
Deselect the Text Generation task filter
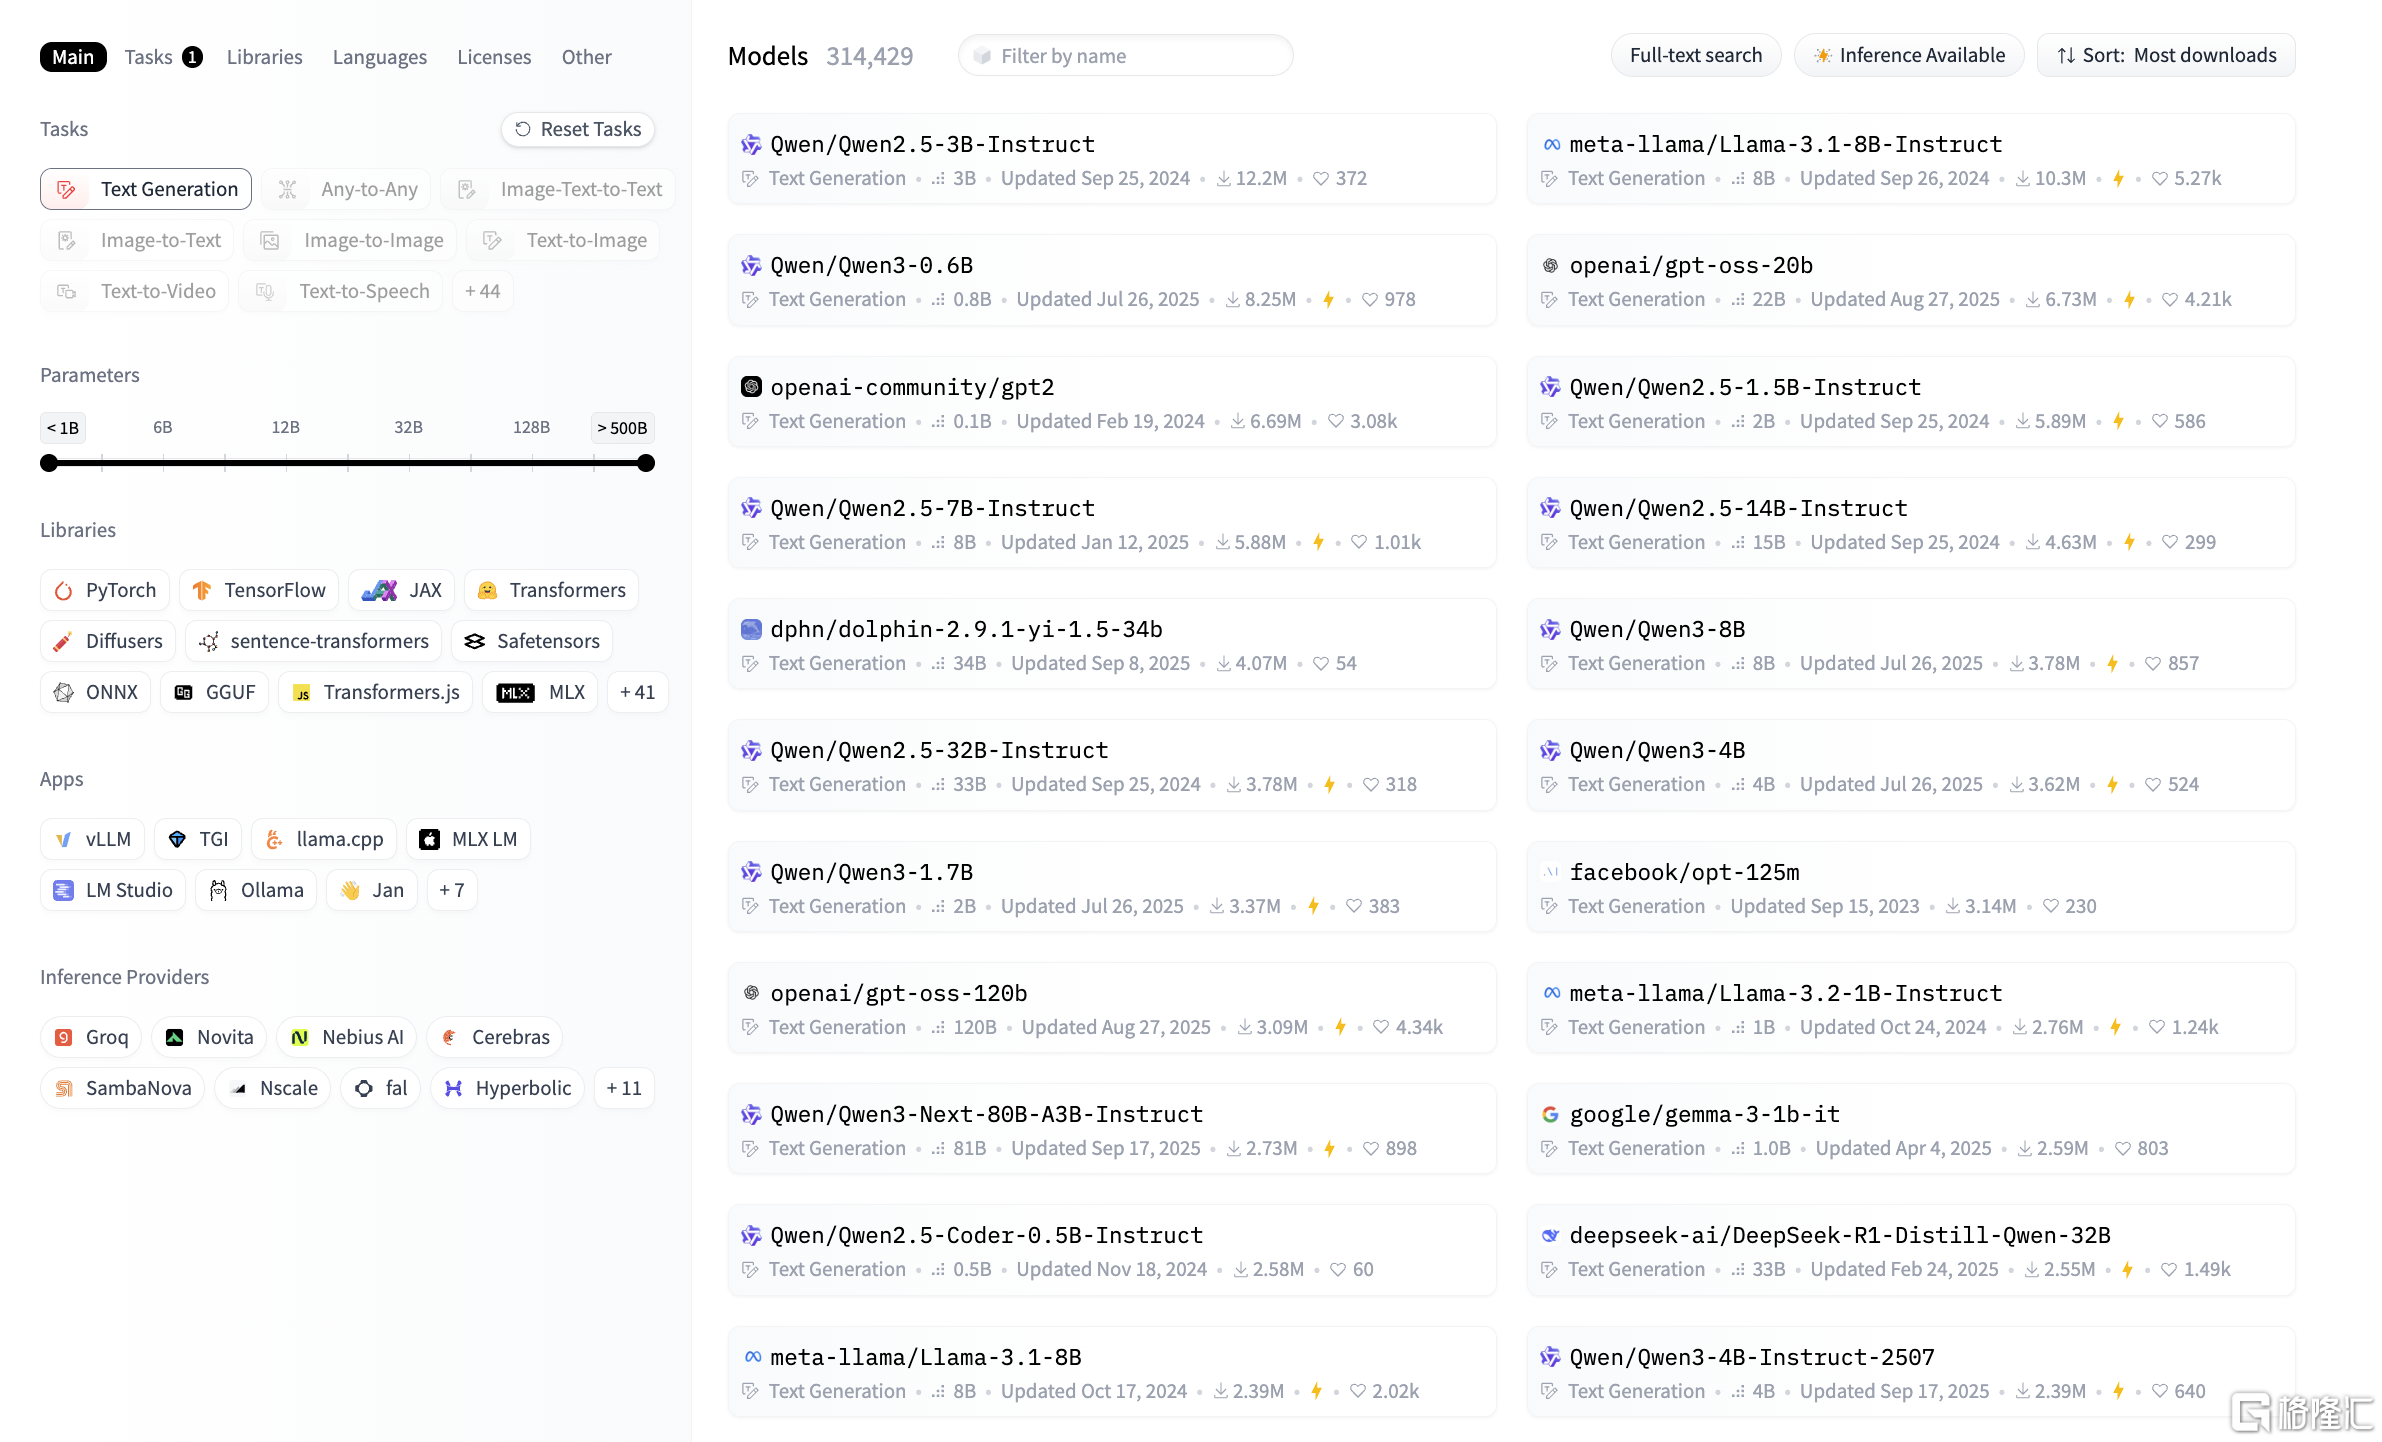click(x=146, y=189)
